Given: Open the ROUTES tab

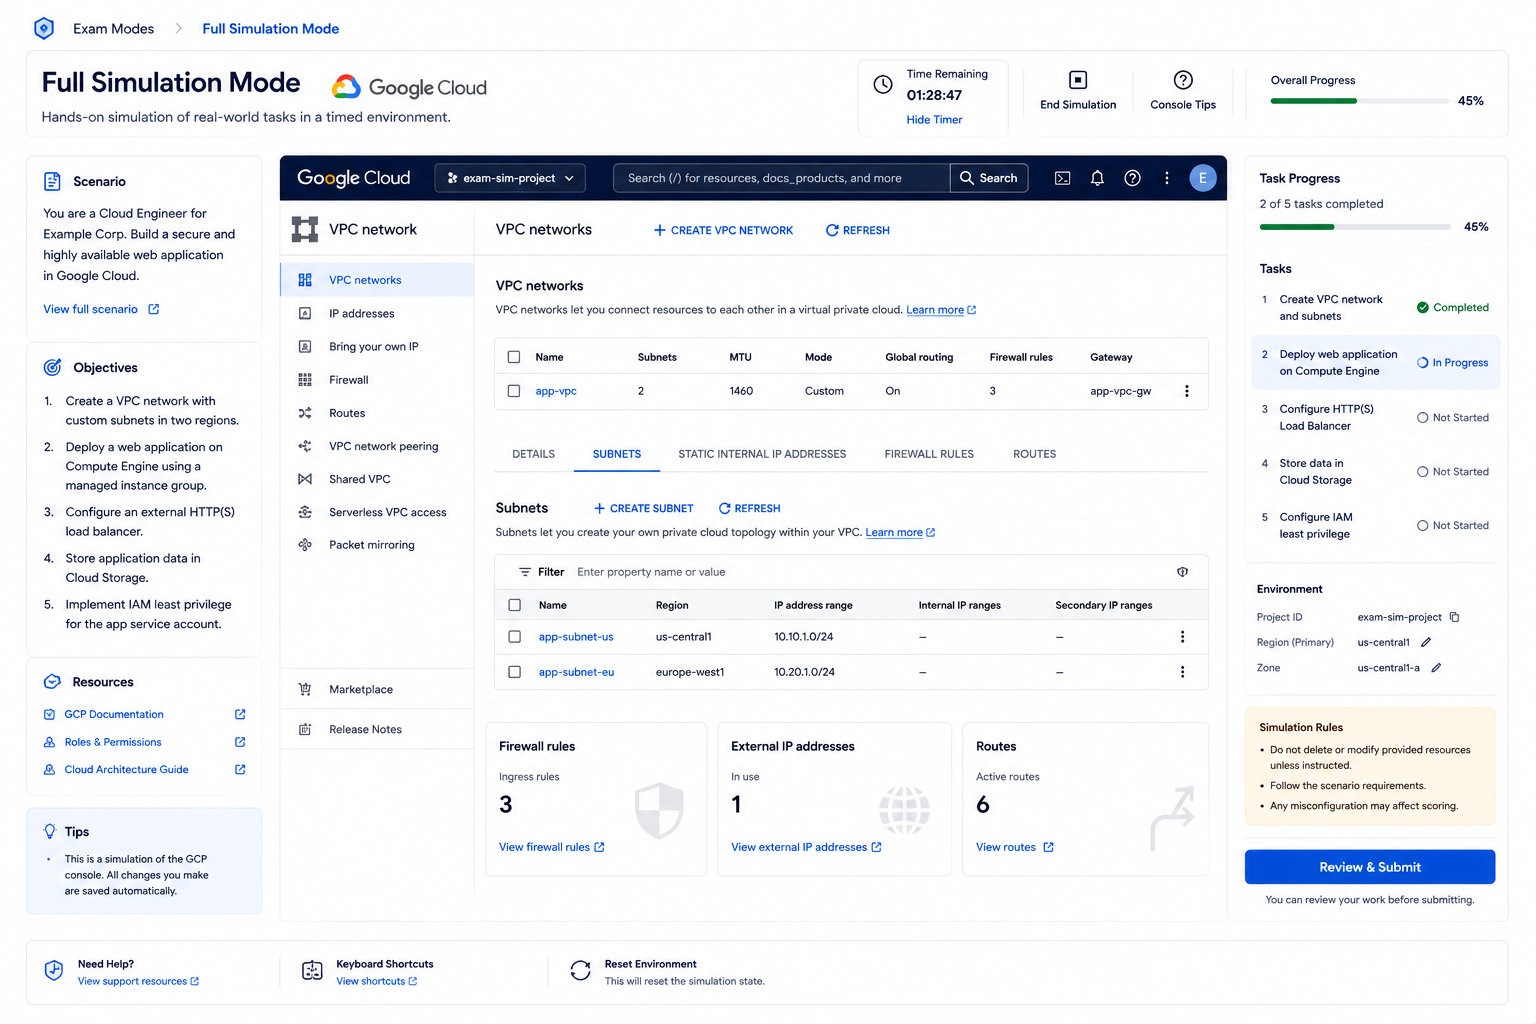Looking at the screenshot, I should click(x=1034, y=454).
